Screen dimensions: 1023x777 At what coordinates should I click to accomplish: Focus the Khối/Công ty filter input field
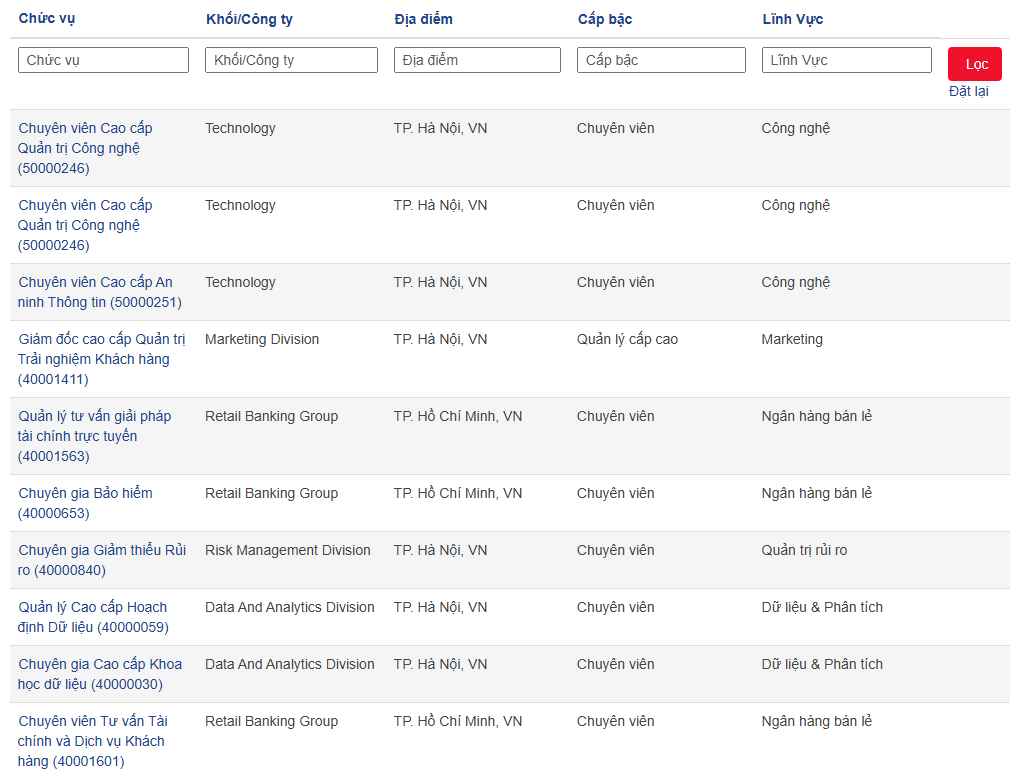click(291, 60)
